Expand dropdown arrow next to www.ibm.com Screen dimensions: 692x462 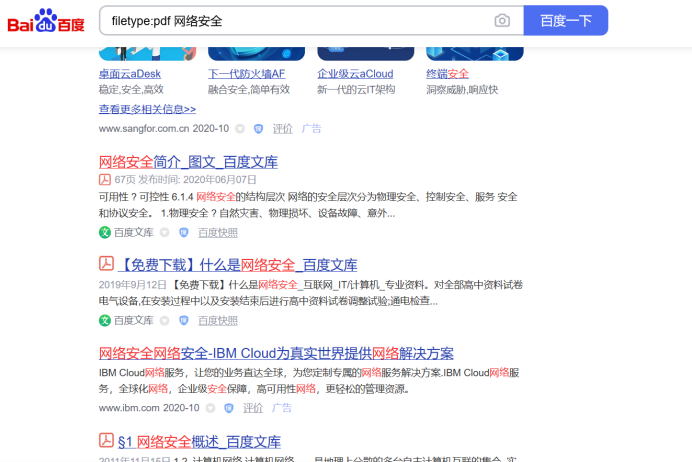pos(211,408)
